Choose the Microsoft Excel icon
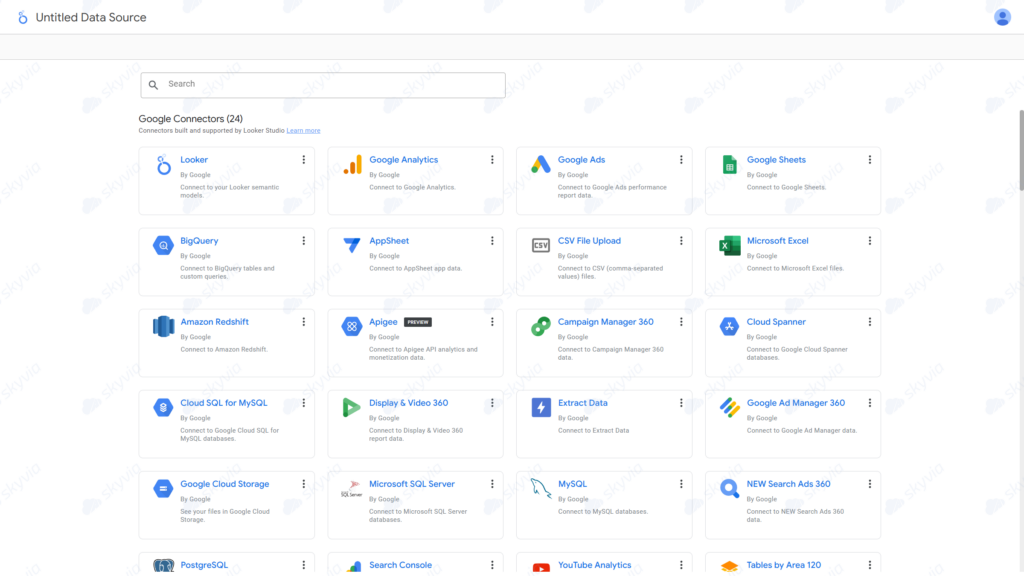Screen dimensions: 1024x576 click(x=729, y=246)
